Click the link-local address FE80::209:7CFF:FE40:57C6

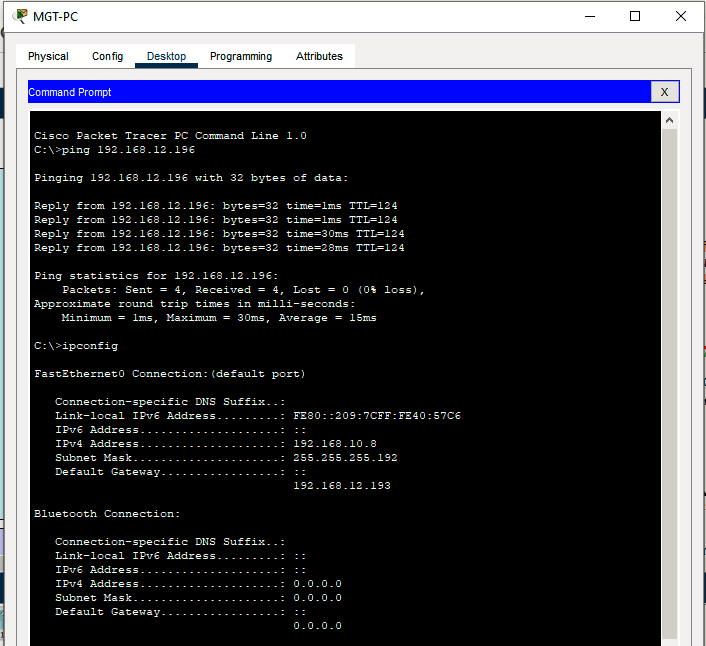pos(377,416)
